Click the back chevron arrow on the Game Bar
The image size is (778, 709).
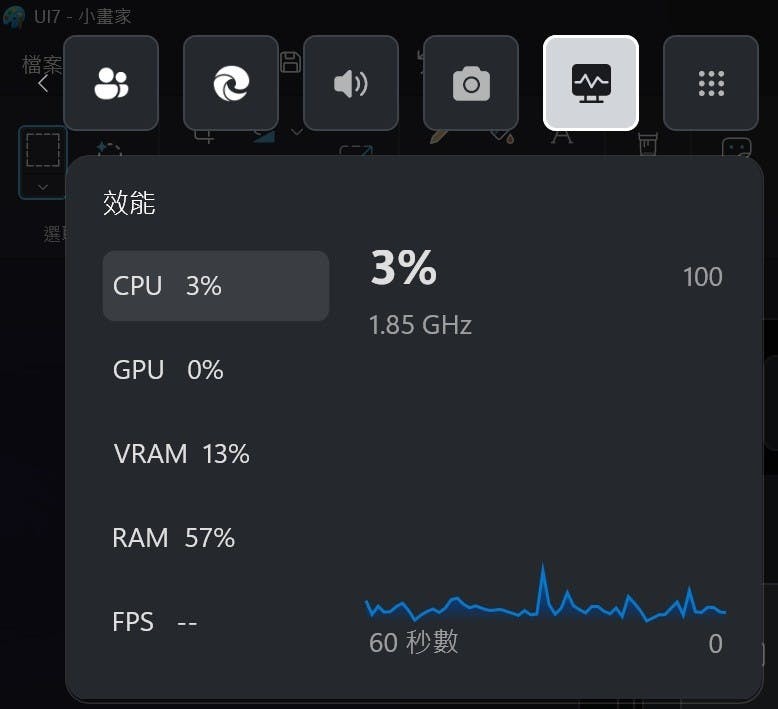coord(43,84)
